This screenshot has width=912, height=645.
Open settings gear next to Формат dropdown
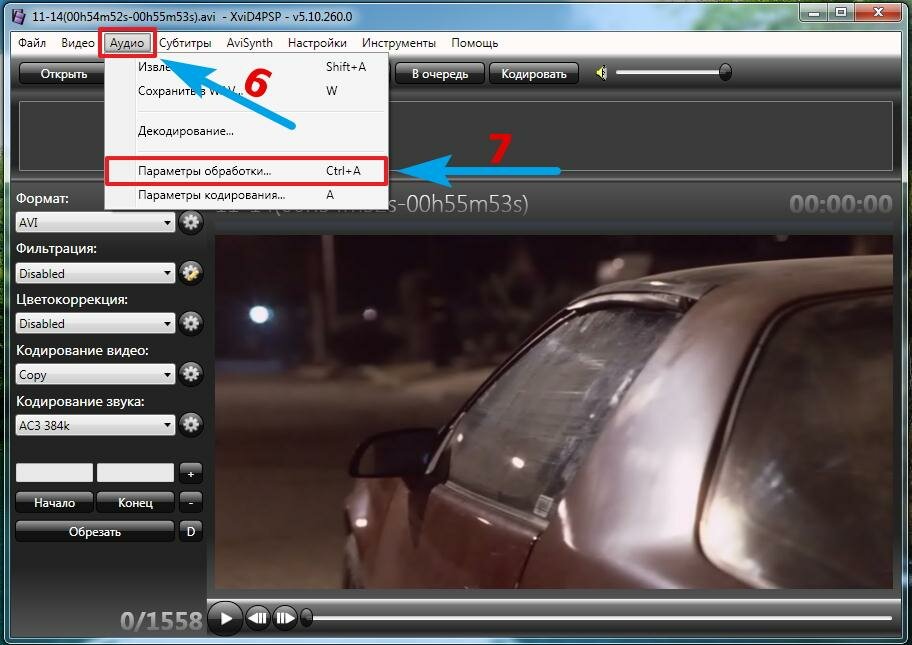(x=191, y=222)
